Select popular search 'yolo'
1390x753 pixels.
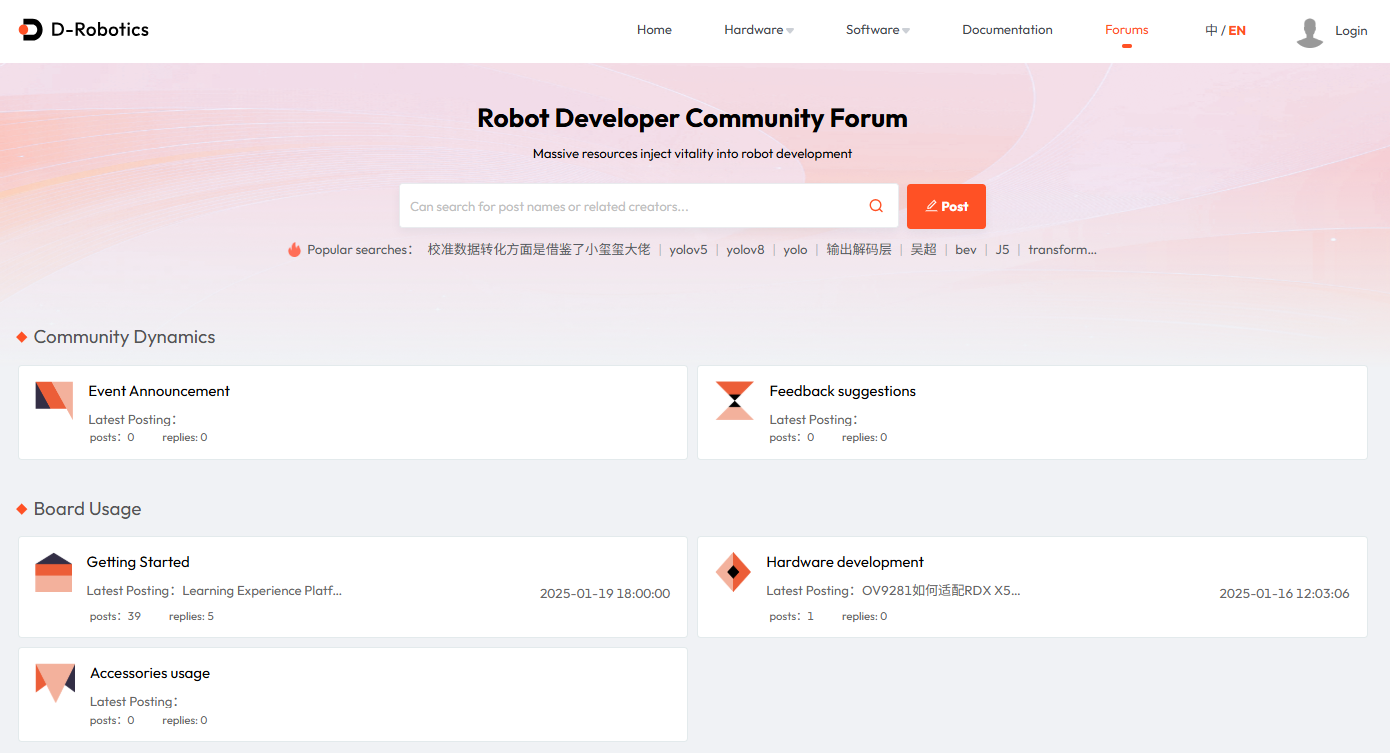tap(795, 250)
